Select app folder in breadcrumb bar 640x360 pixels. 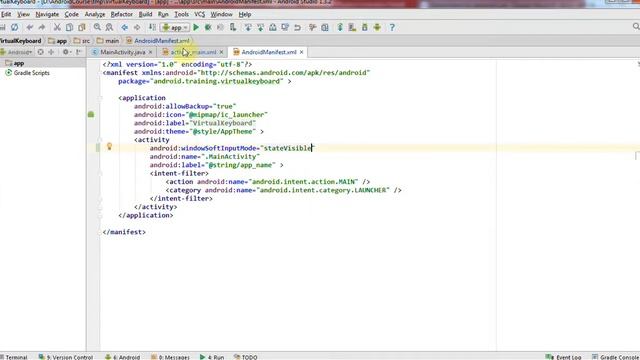(x=58, y=41)
